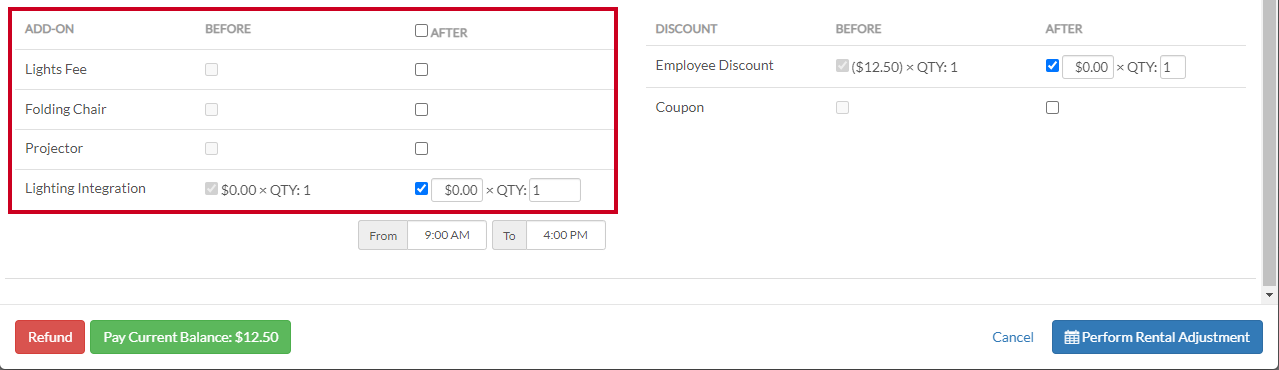The image size is (1279, 370).
Task: Change the From time 9:00 AM
Action: tap(447, 235)
